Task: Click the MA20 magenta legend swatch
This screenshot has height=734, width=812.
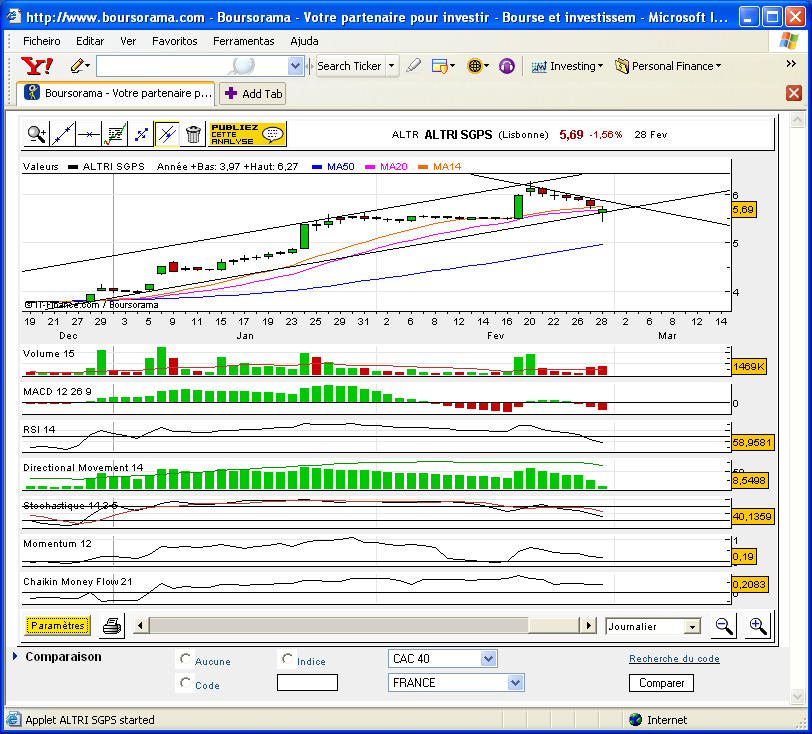Action: pyautogui.click(x=370, y=167)
